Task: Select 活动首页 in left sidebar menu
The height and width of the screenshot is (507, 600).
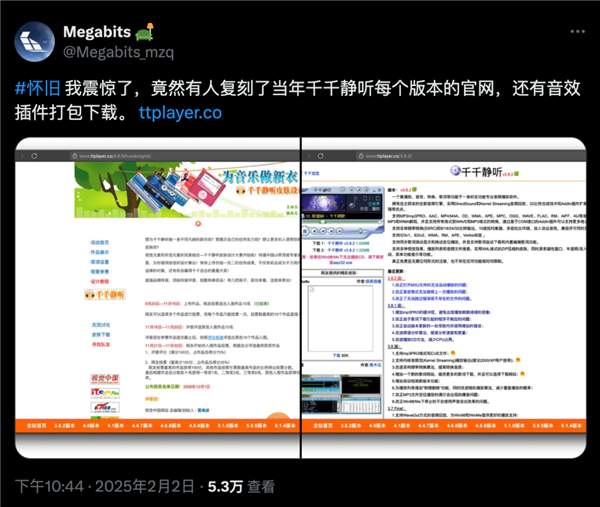Action: coord(101,243)
